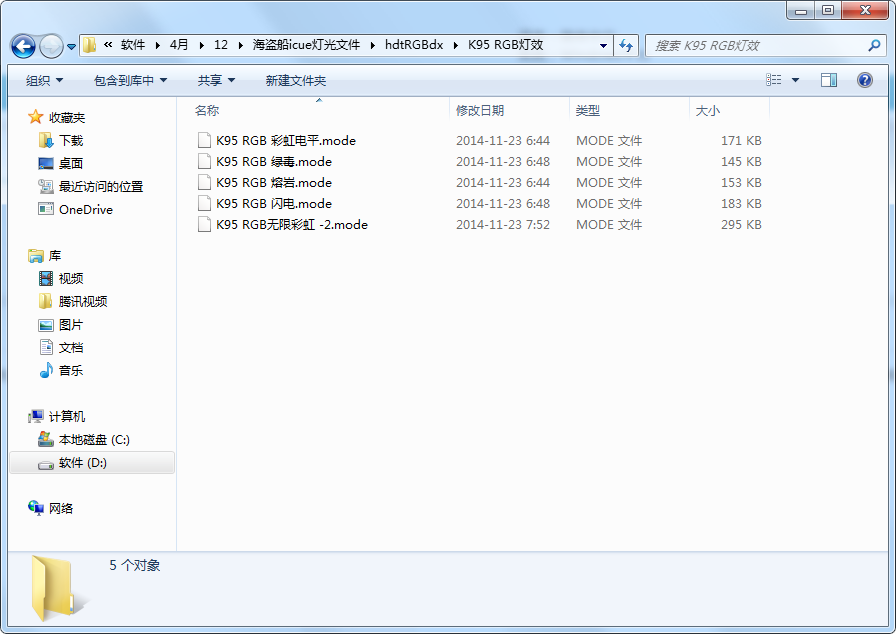Open the 共享 menu

(216, 81)
